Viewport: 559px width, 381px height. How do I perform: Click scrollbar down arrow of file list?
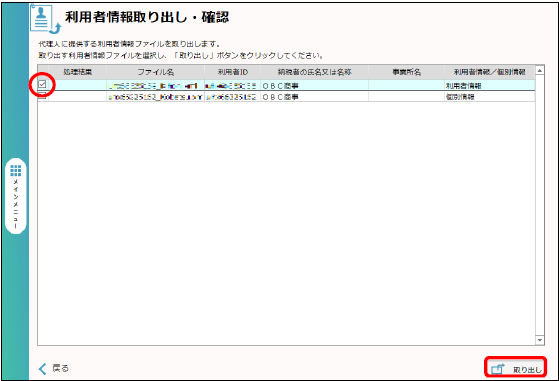click(539, 340)
